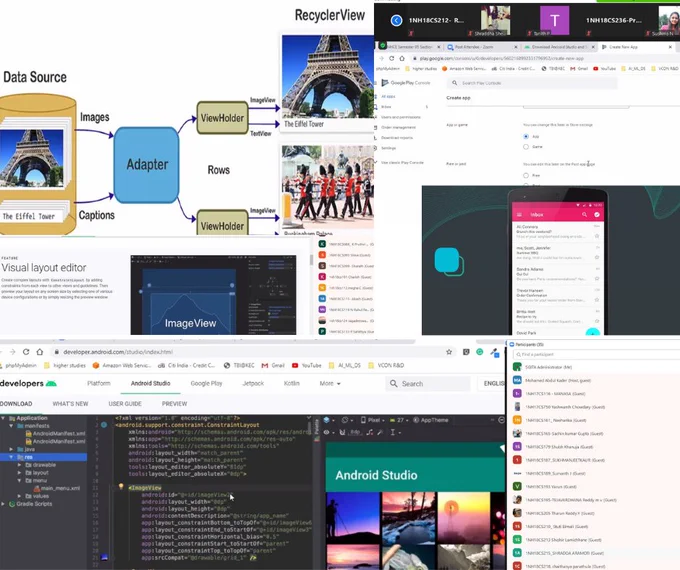680x570 pixels.
Task: Select the Free radio button
Action: coord(526,175)
